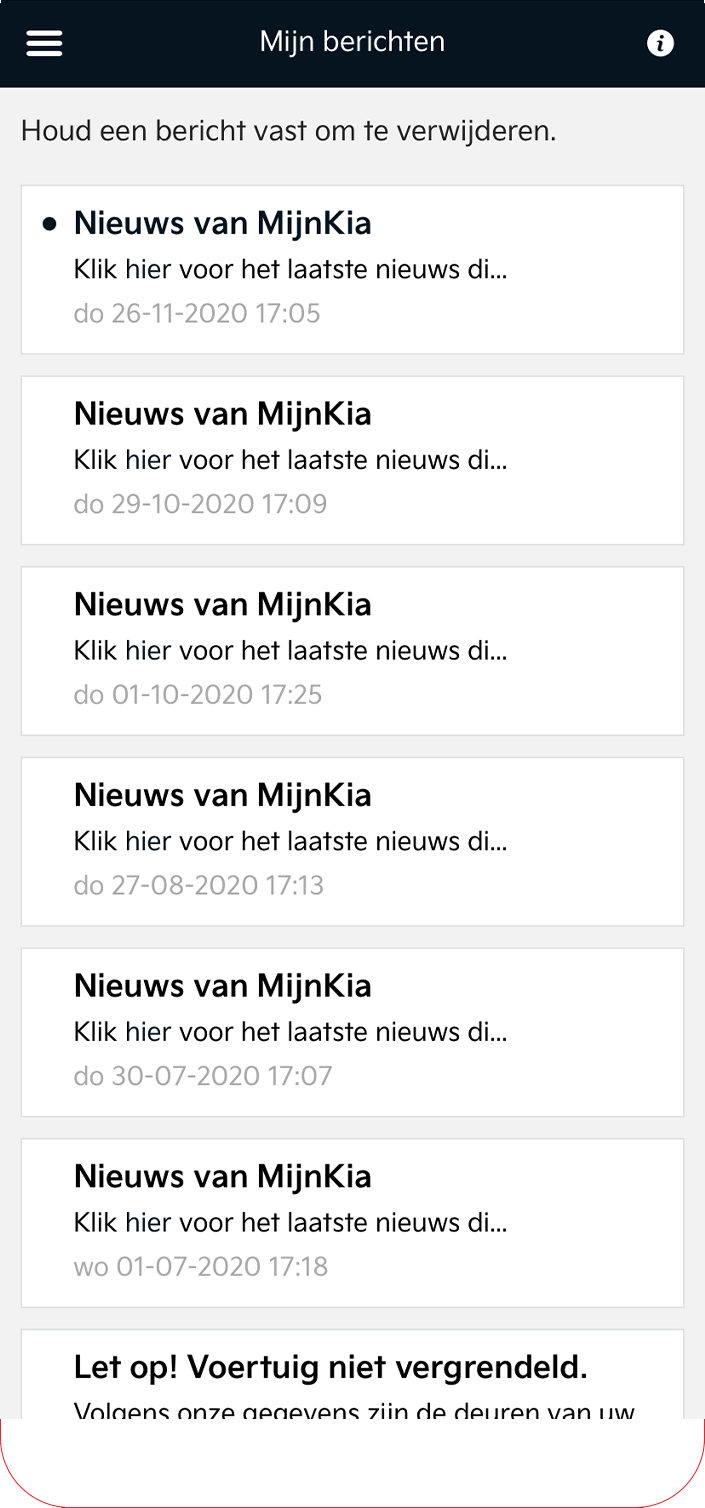Open message dated do 30-07-2020 17:07
The width and height of the screenshot is (705, 1508).
pyautogui.click(x=352, y=1032)
